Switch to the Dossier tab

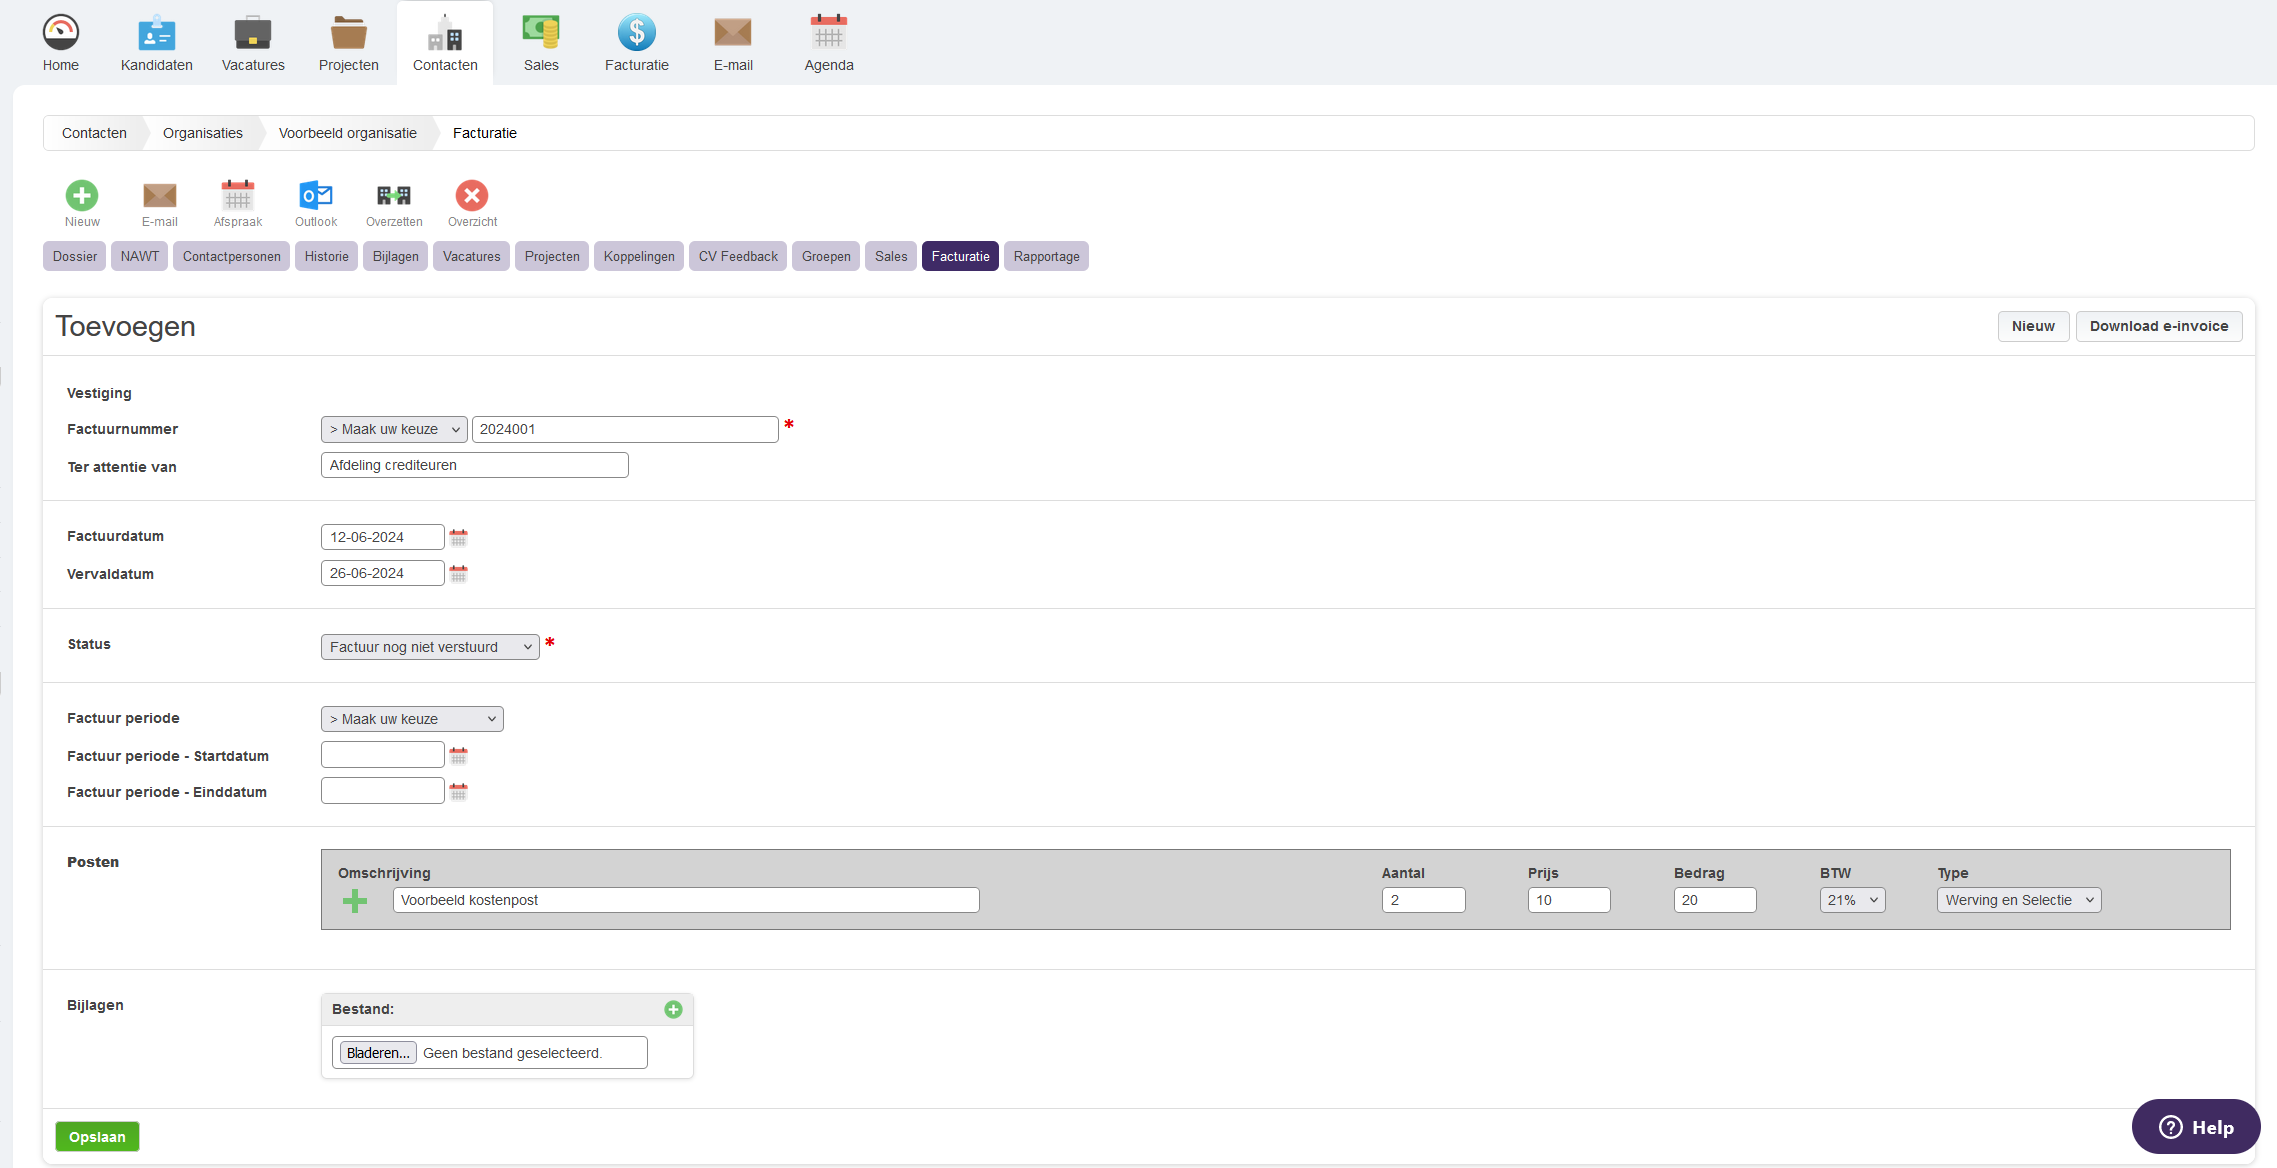pos(75,256)
